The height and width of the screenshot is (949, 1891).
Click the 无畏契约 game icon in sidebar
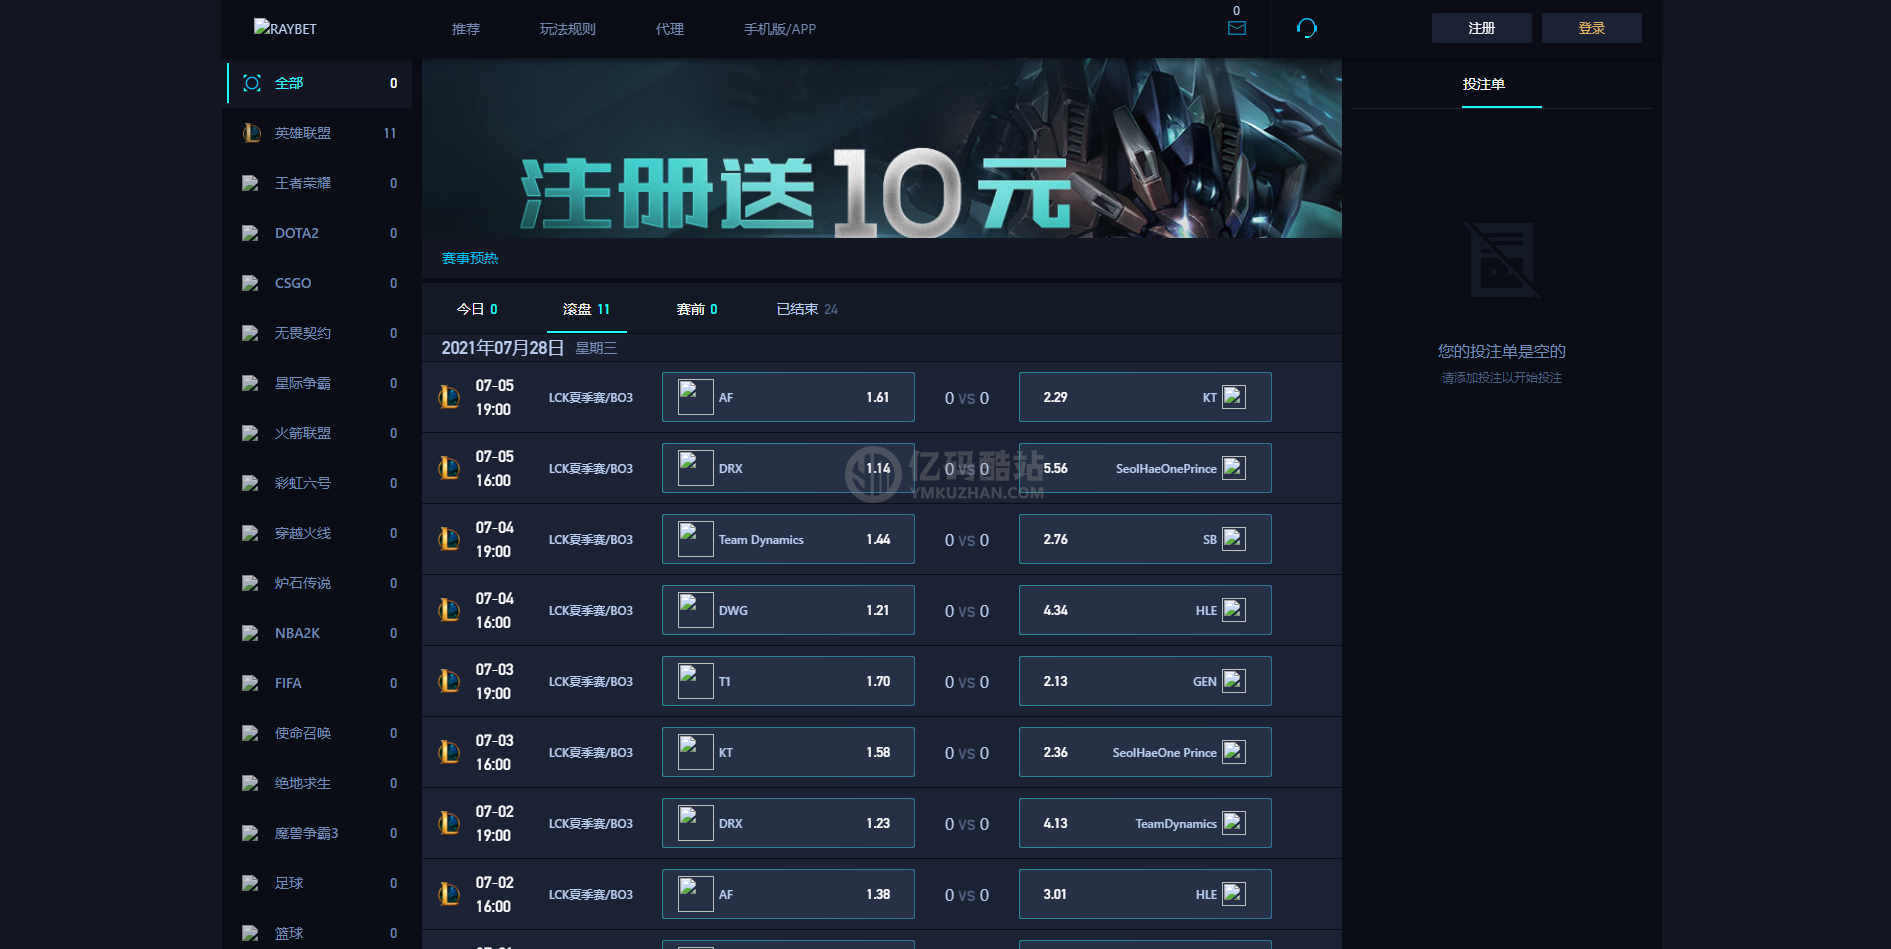[x=251, y=333]
